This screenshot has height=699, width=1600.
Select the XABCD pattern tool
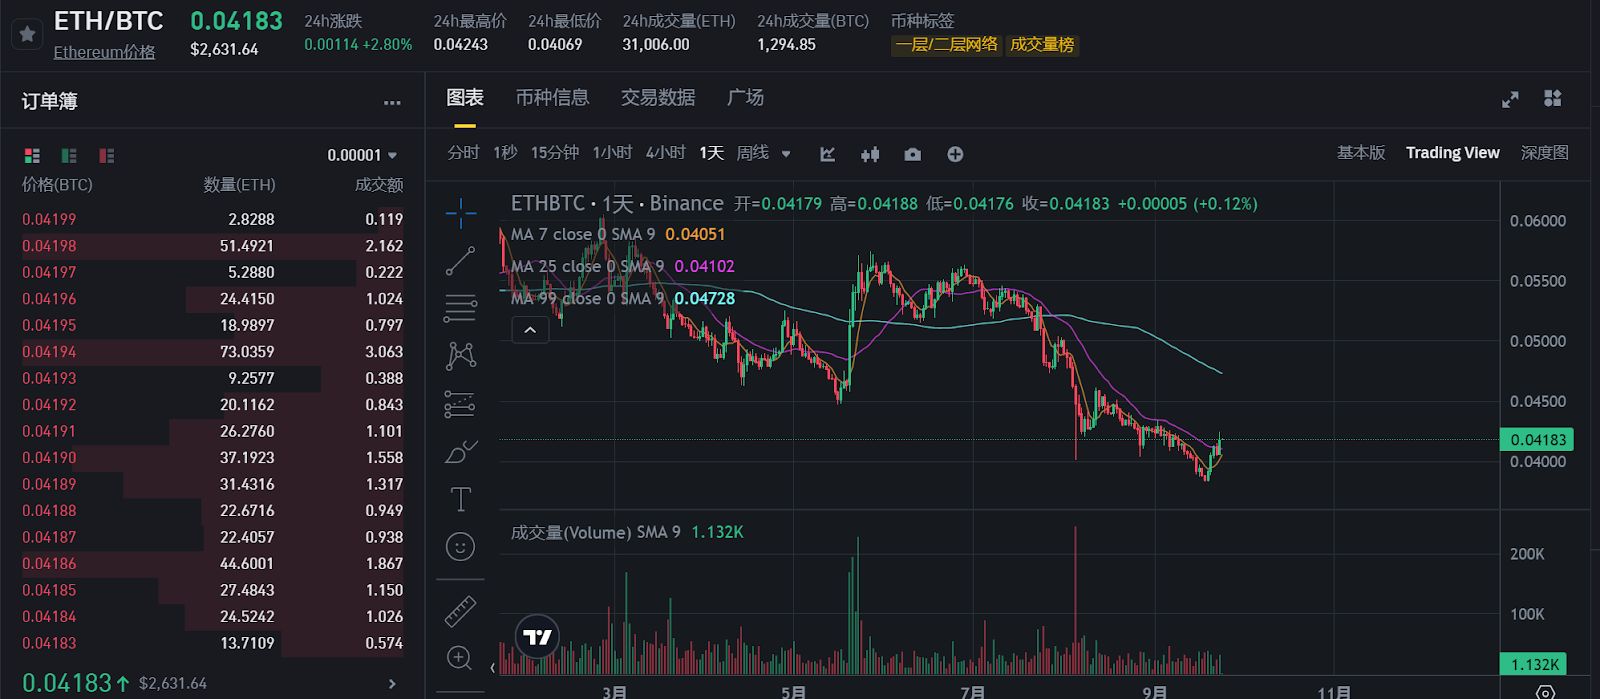click(460, 355)
